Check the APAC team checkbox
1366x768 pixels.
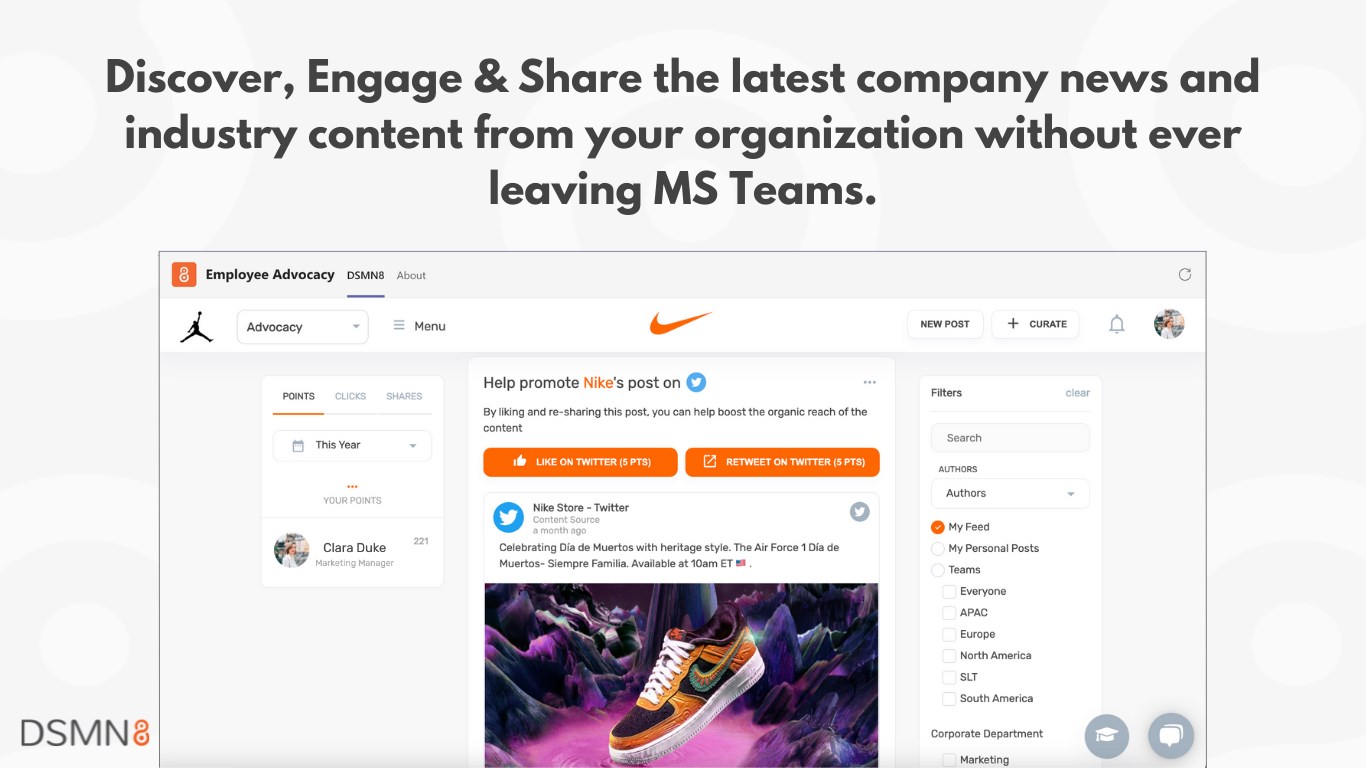(x=949, y=613)
